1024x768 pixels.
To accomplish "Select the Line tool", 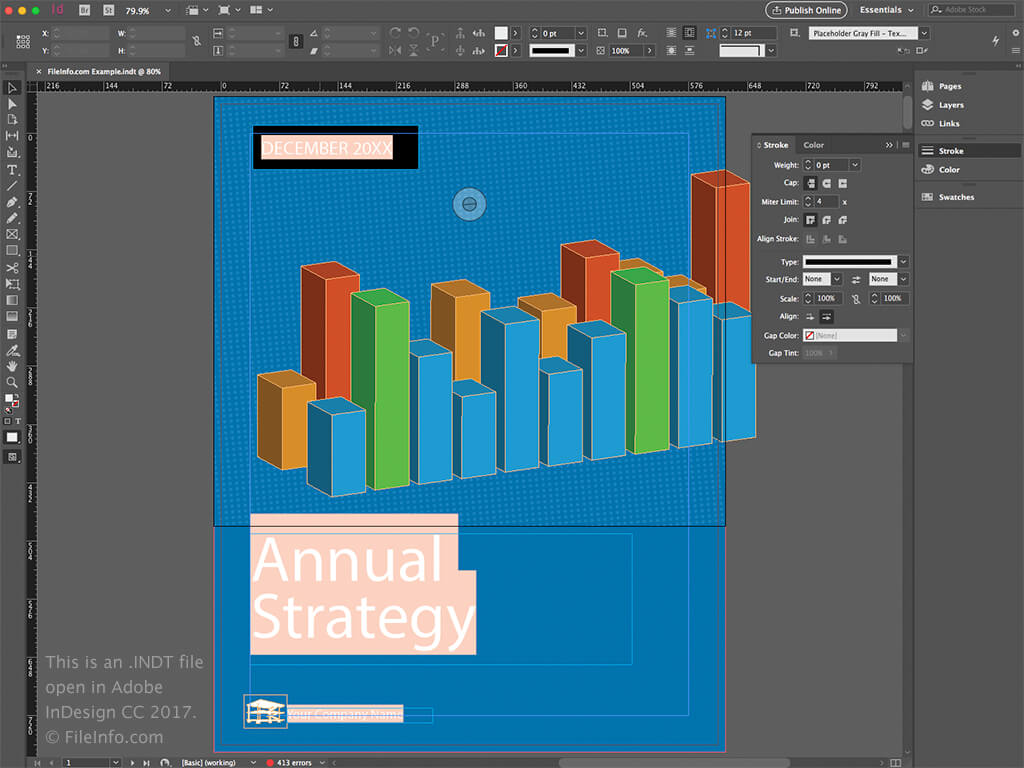I will (12, 186).
